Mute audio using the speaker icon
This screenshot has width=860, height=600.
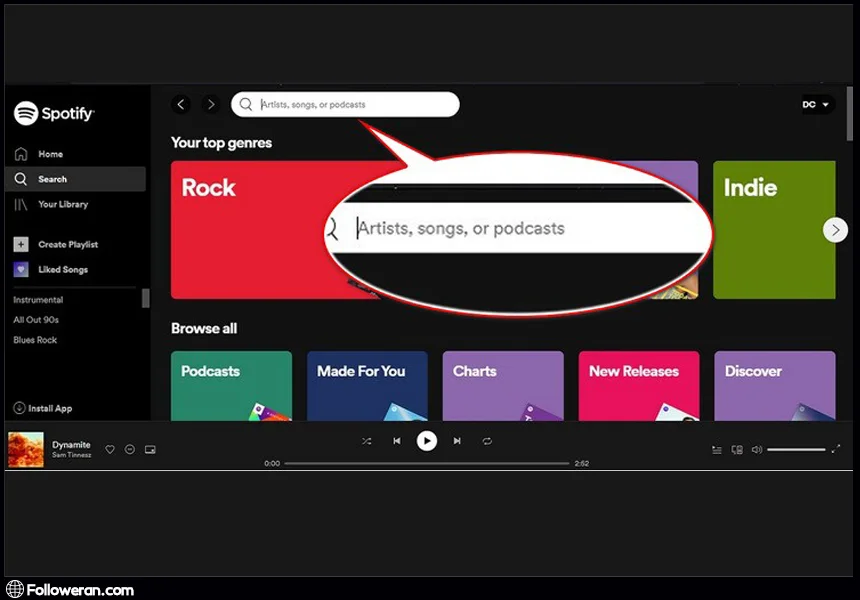pyautogui.click(x=757, y=450)
